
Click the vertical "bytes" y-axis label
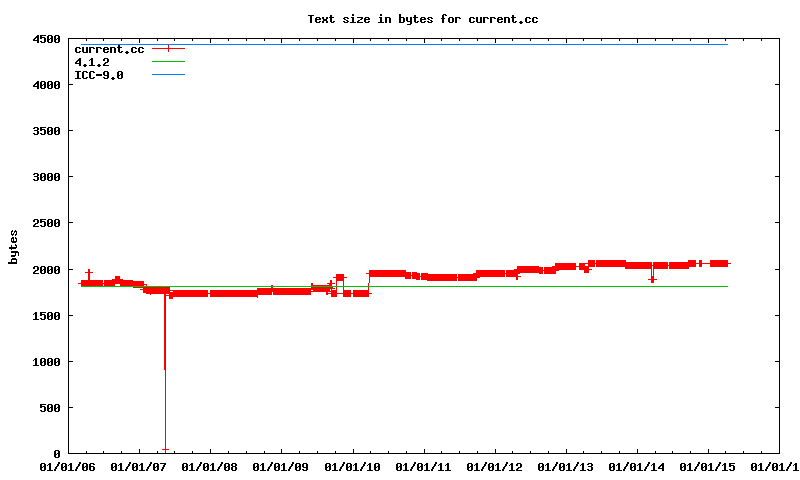coord(14,246)
